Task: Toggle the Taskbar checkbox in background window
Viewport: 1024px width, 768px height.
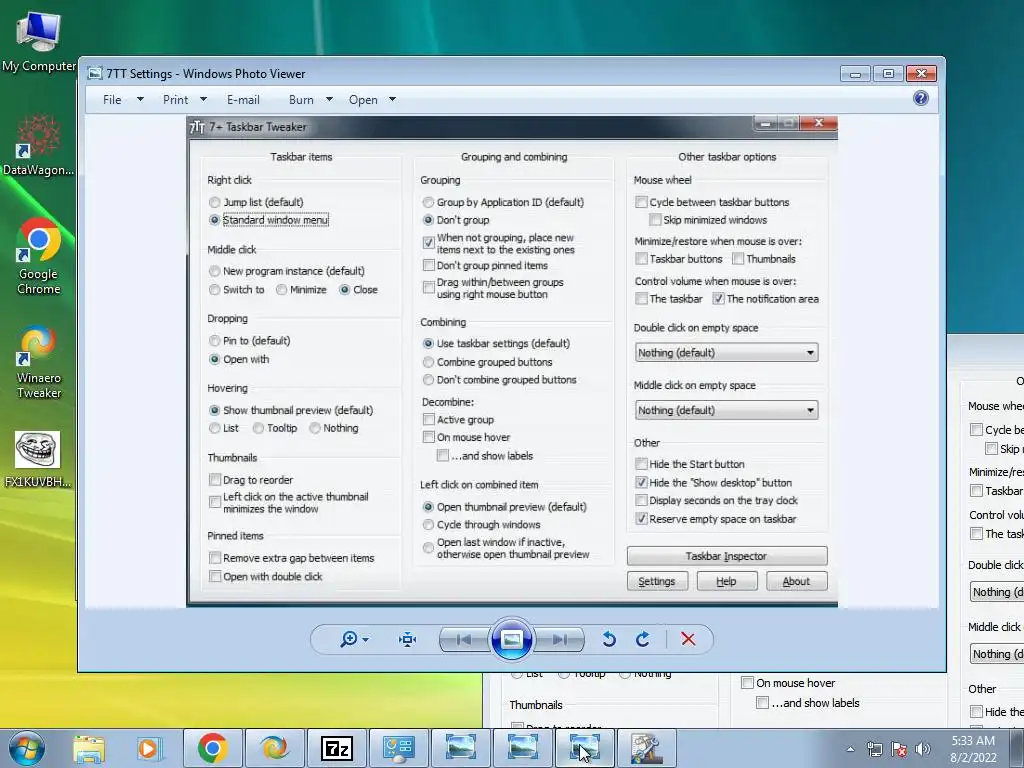Action: (x=976, y=490)
